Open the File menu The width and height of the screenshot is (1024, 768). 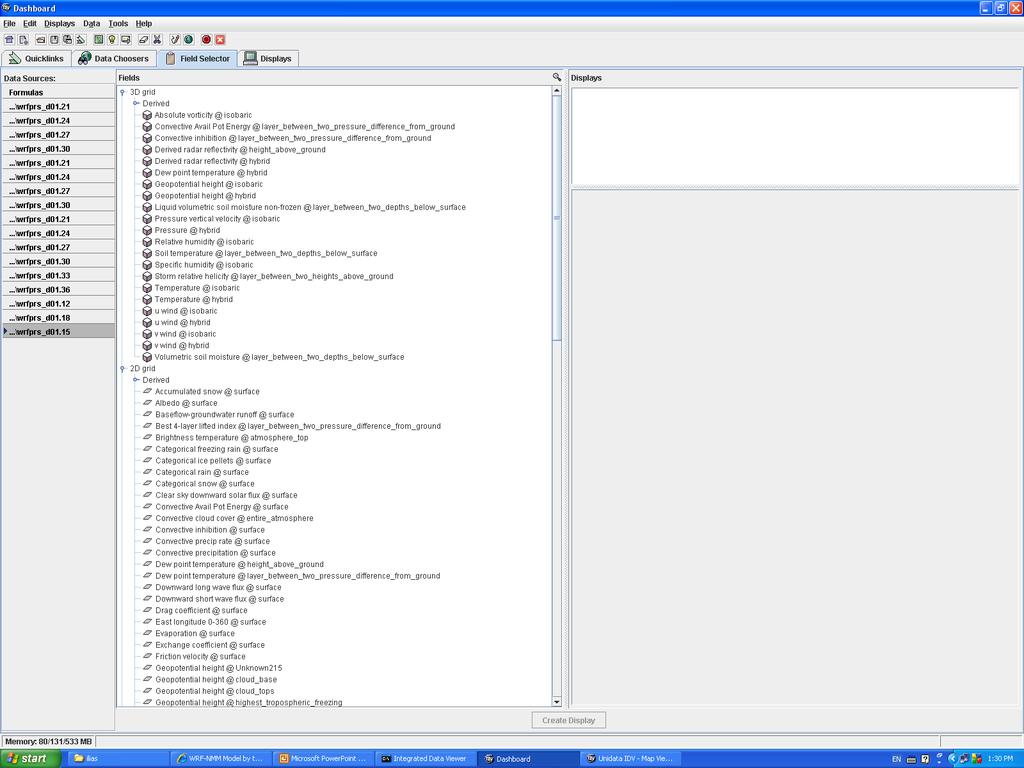tap(9, 24)
